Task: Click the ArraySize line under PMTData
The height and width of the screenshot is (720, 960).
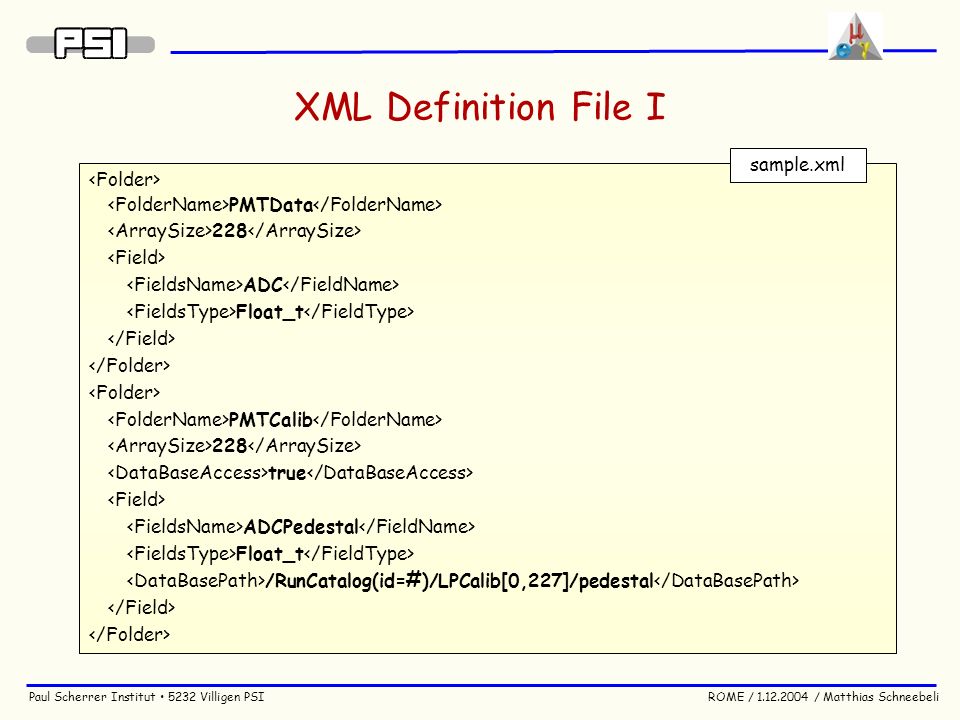Action: (x=234, y=231)
